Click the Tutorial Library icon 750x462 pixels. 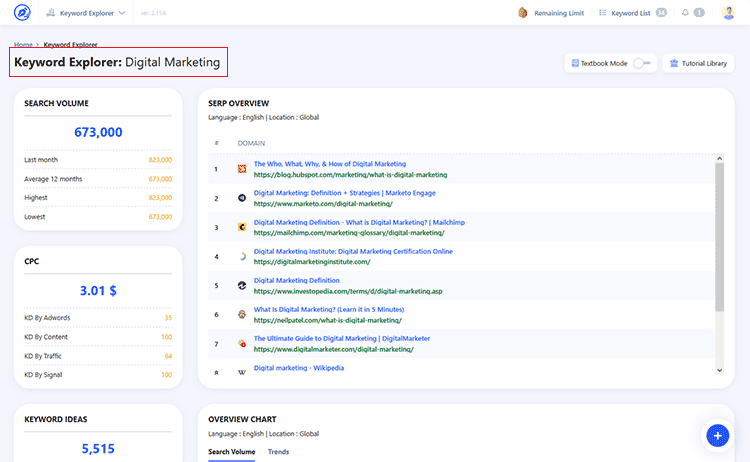pos(674,63)
